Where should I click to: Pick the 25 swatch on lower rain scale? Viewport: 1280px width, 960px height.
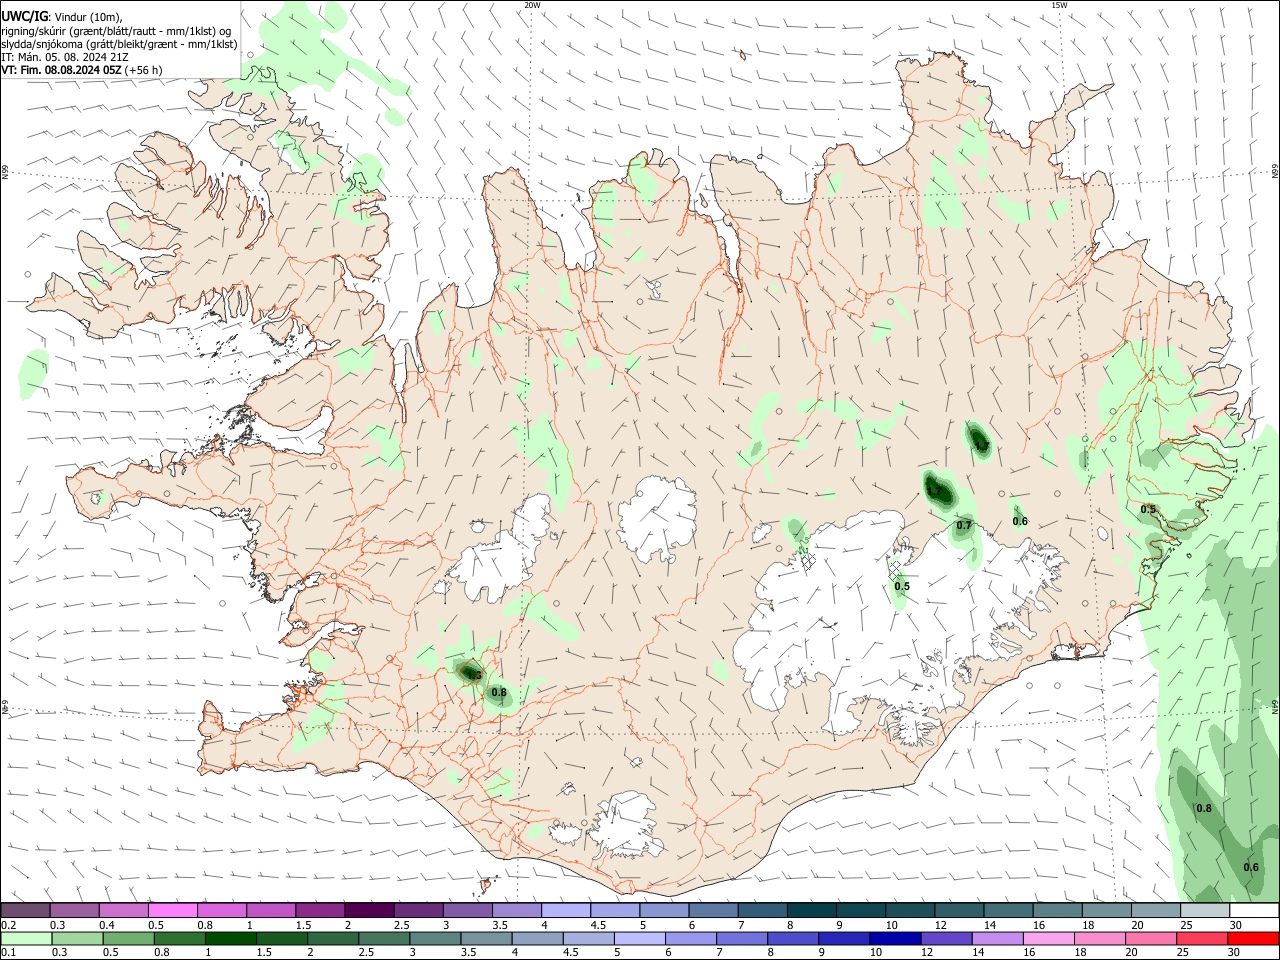coord(1202,938)
